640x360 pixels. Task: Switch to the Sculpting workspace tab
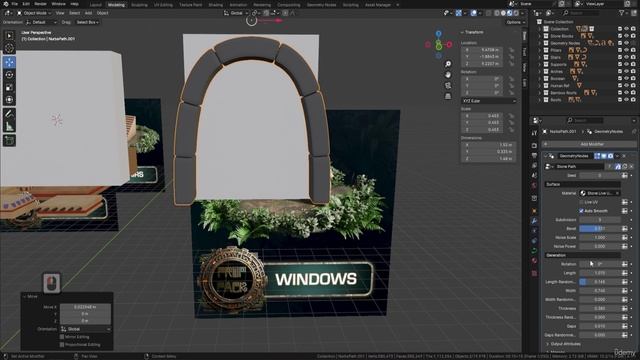(x=139, y=5)
